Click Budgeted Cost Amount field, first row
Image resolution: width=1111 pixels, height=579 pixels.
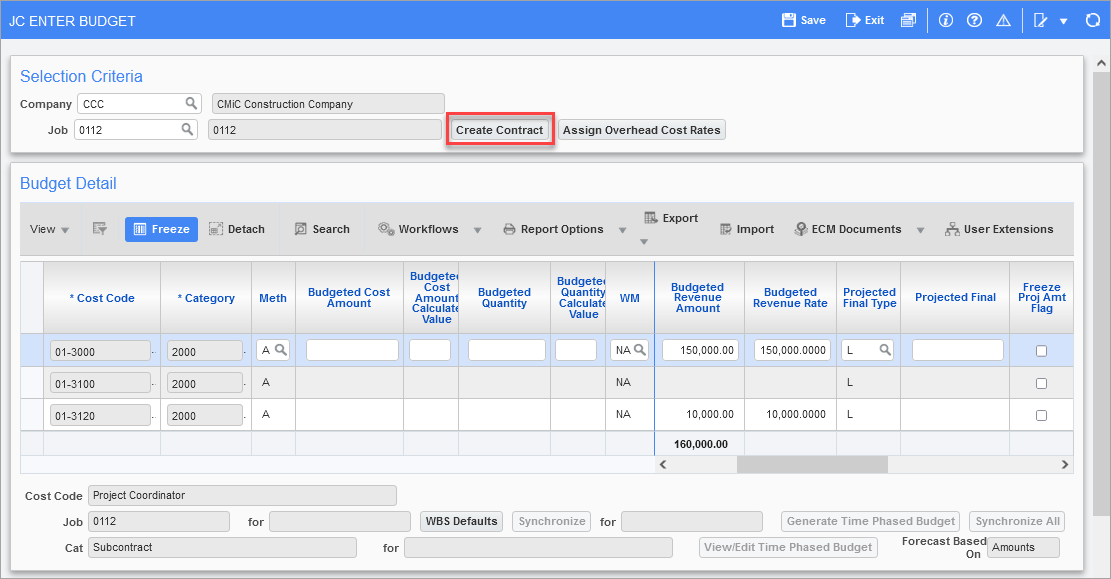352,350
